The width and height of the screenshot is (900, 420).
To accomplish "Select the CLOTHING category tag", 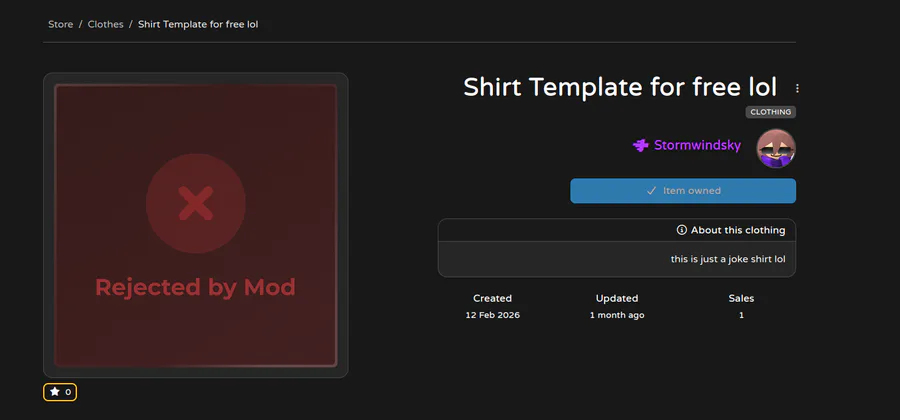I will (x=770, y=112).
